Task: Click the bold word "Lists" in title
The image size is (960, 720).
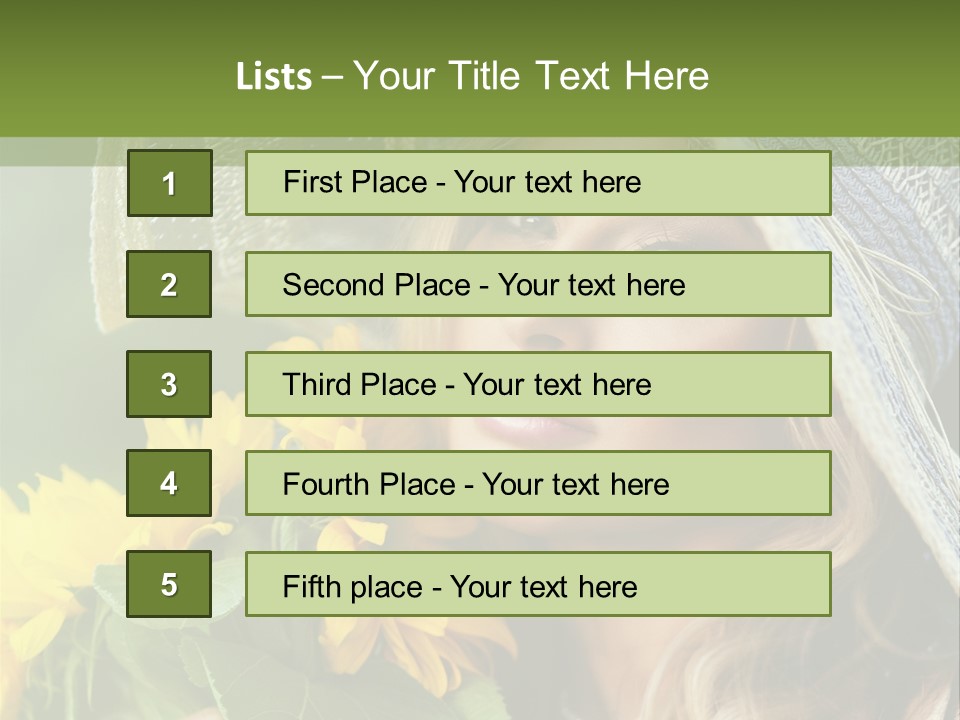Action: point(274,77)
